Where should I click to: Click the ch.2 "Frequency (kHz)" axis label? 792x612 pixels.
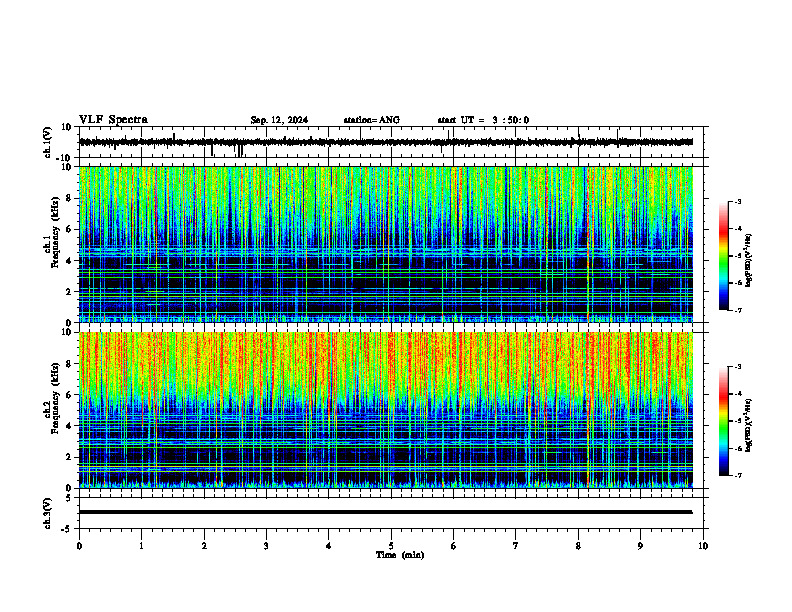[x=56, y=398]
